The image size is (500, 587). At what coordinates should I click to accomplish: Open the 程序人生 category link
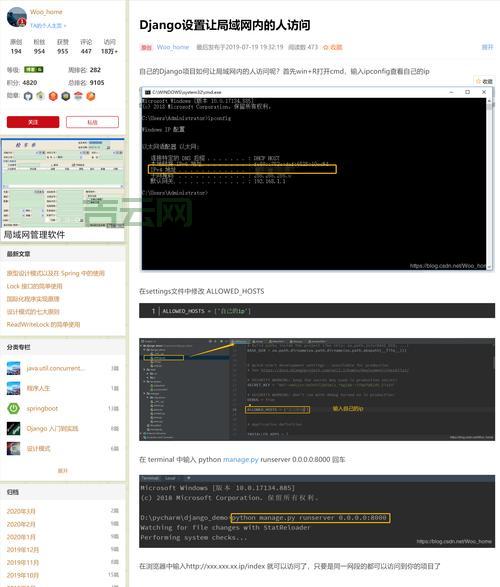pyautogui.click(x=38, y=388)
